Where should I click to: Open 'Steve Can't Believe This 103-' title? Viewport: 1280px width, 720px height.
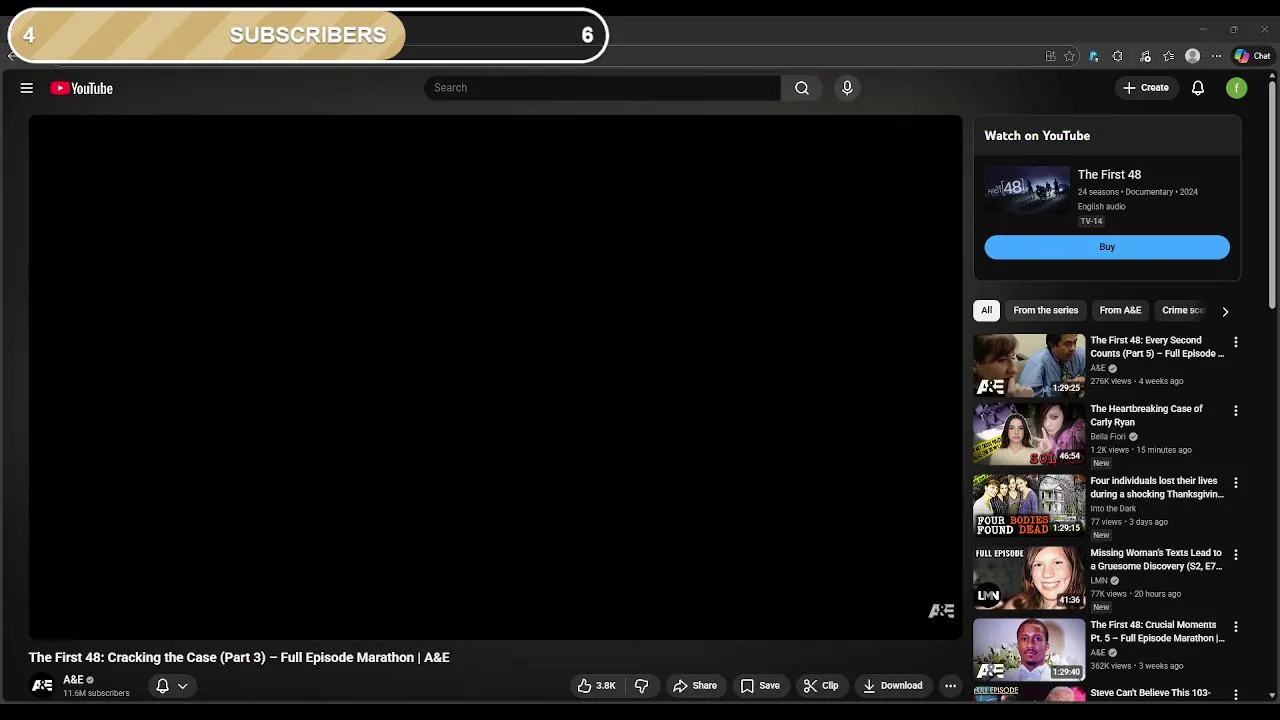pos(1150,692)
